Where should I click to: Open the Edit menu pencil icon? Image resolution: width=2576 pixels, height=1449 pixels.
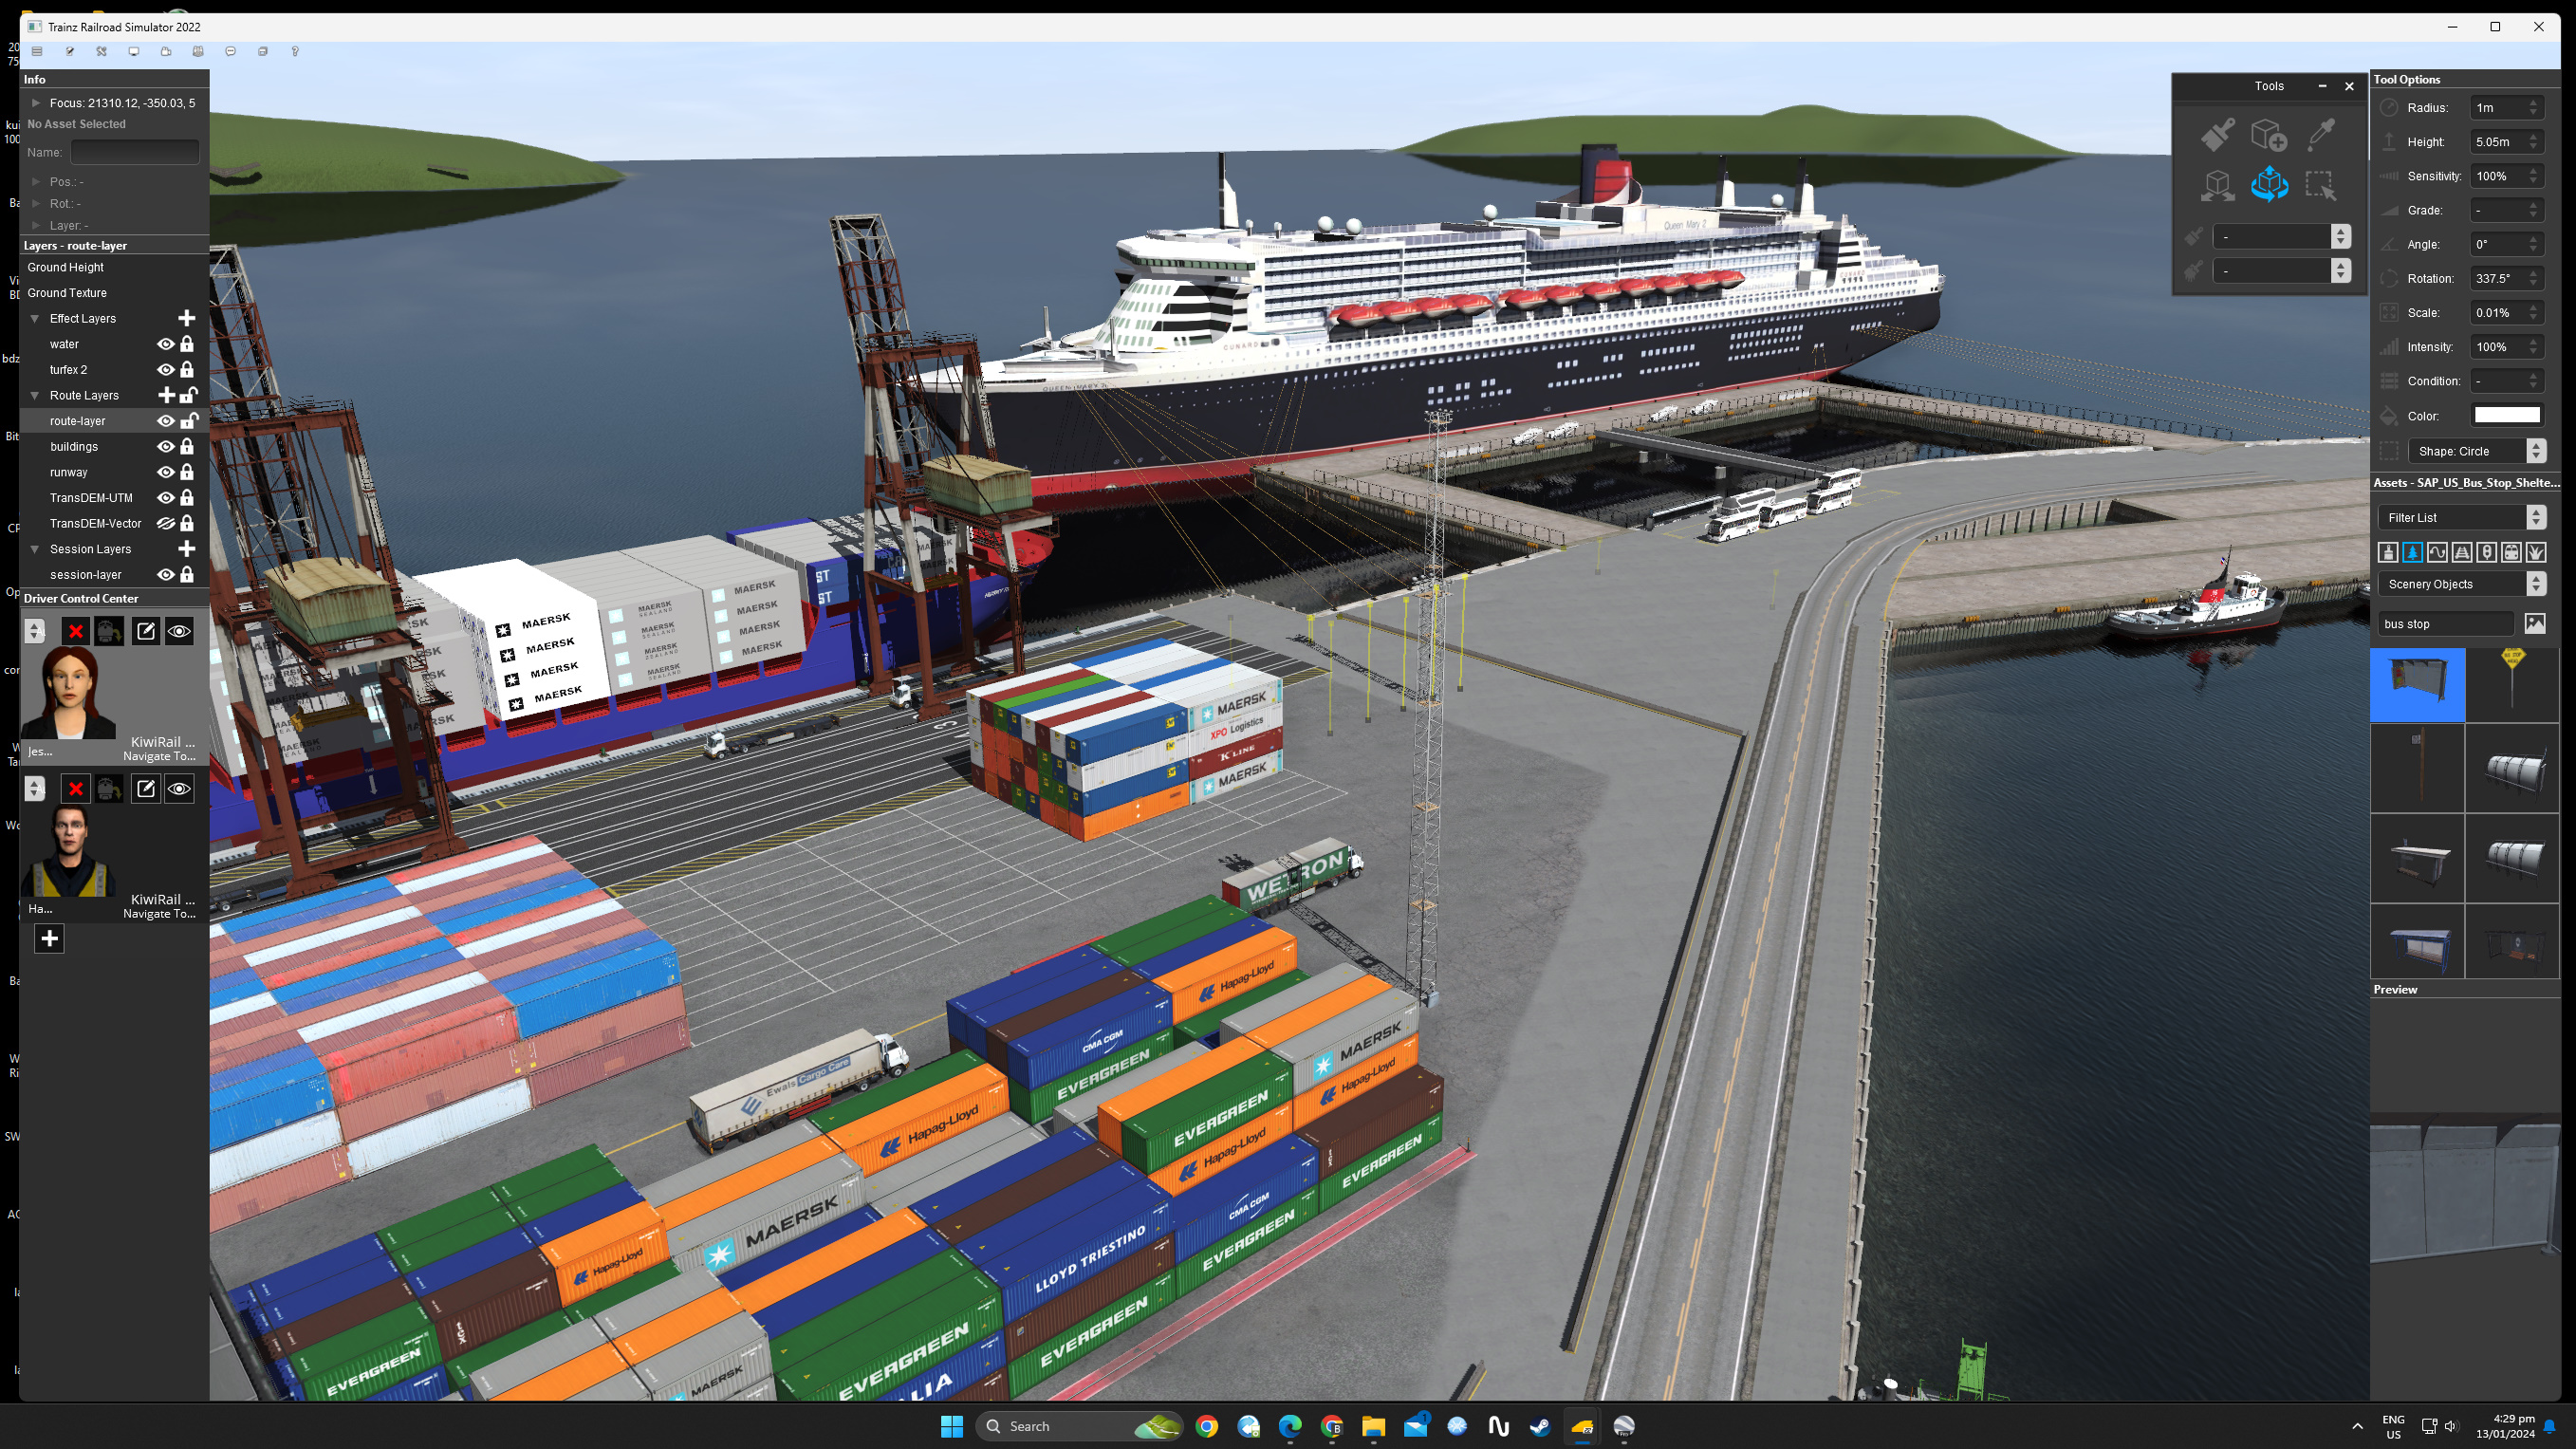tap(70, 51)
